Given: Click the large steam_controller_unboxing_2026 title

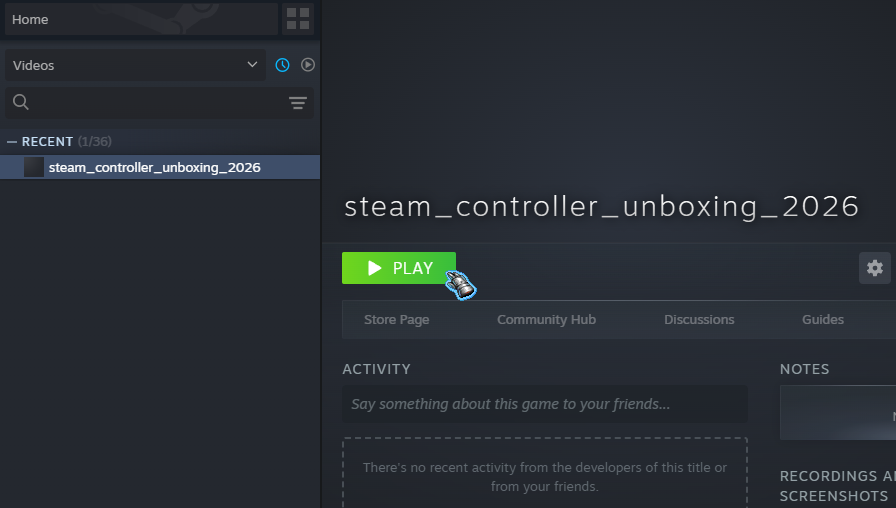Looking at the screenshot, I should pos(602,206).
